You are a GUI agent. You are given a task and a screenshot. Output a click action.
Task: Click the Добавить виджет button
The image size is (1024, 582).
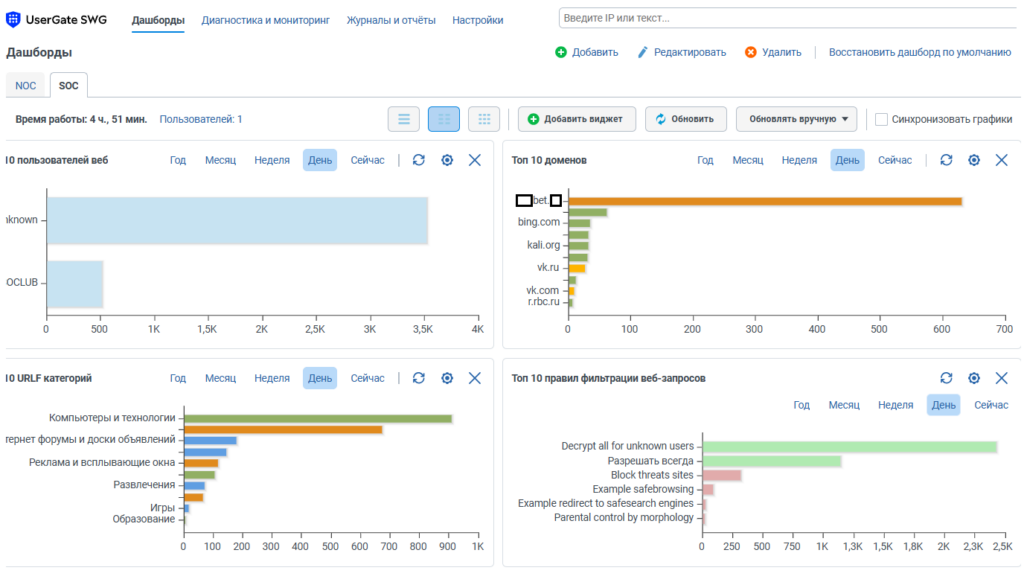(x=576, y=119)
